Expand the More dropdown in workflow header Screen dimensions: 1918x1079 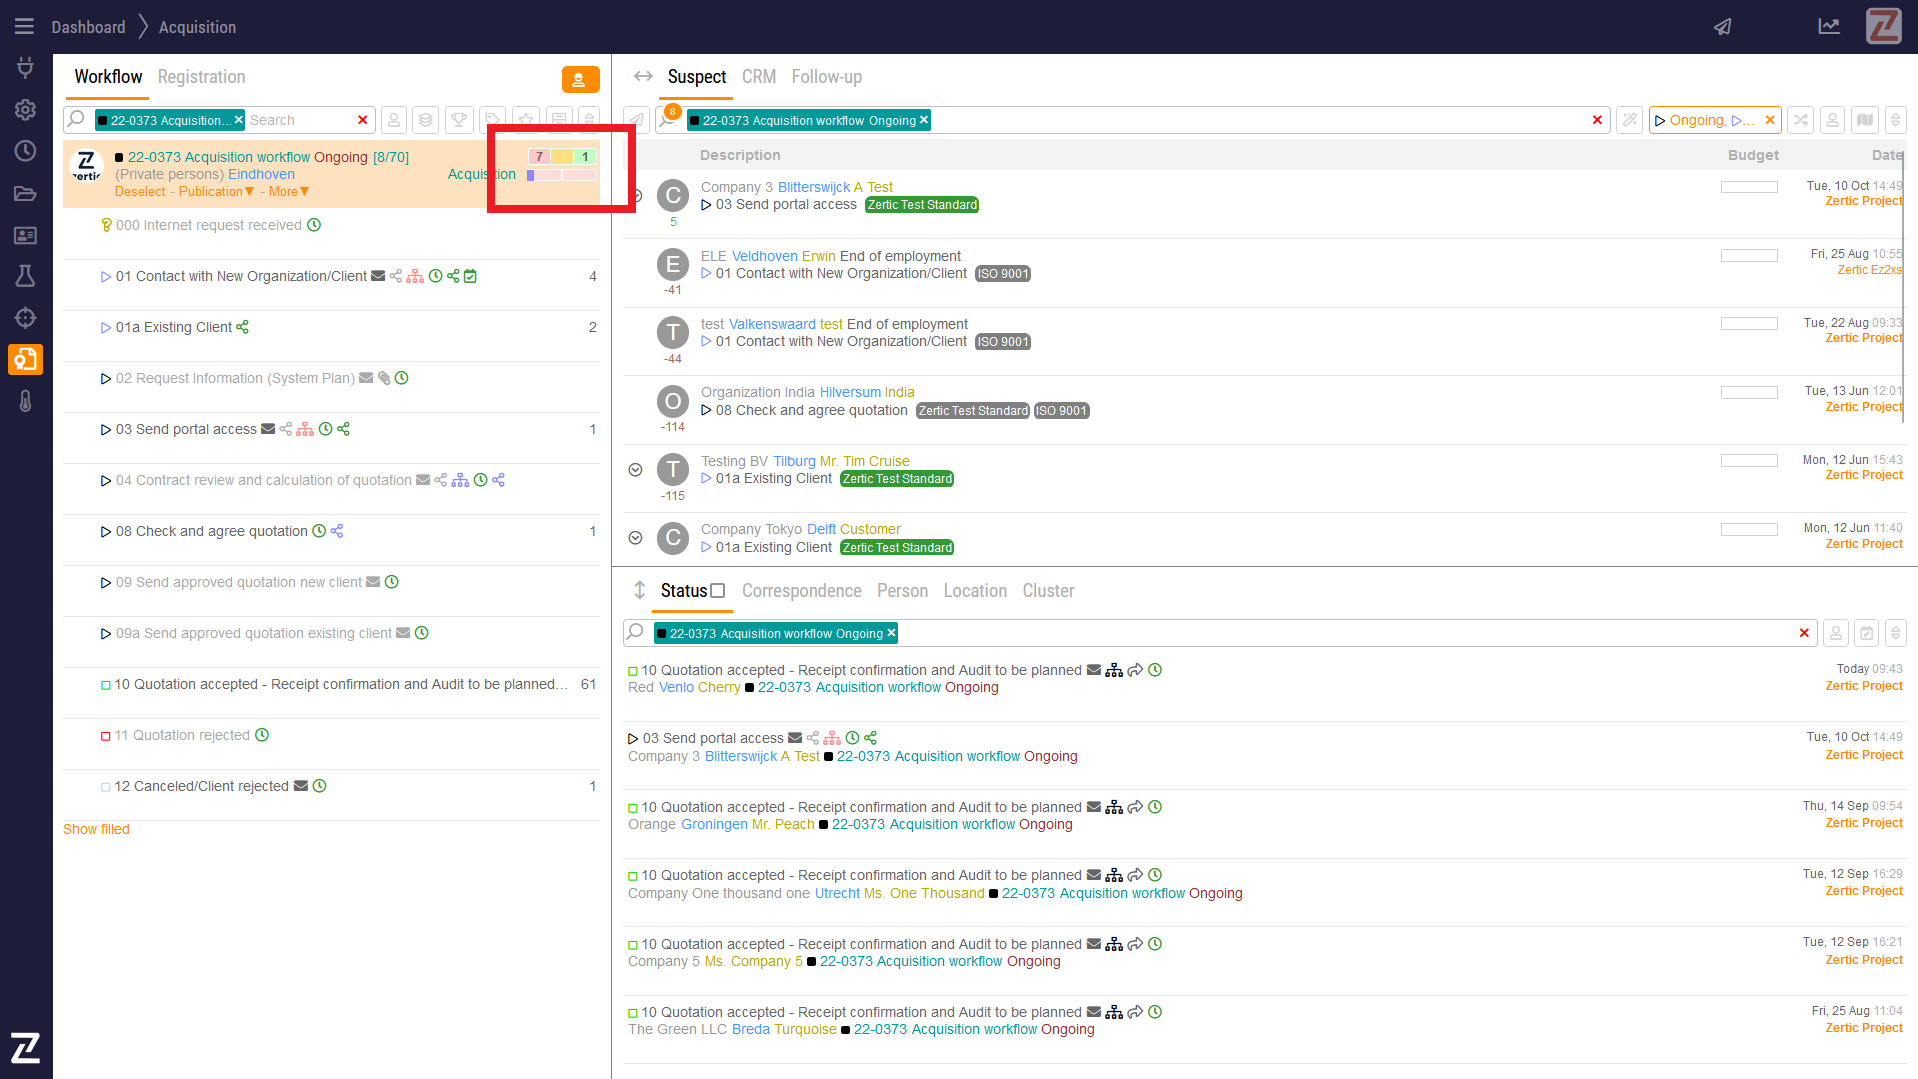[x=289, y=192]
